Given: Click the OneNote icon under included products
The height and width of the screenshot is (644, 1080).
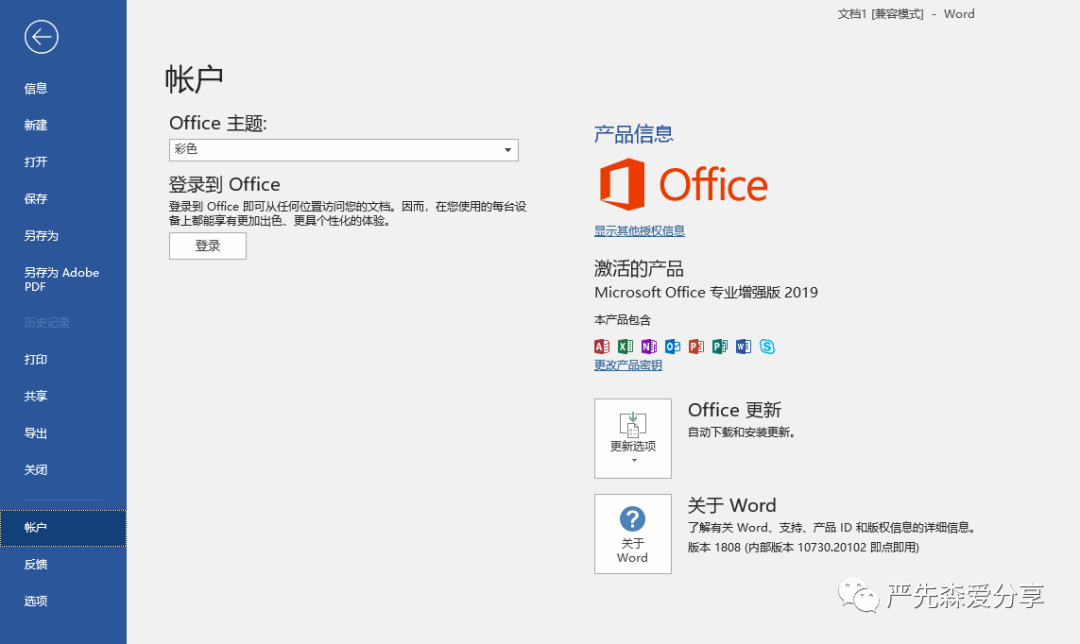Looking at the screenshot, I should coord(649,346).
